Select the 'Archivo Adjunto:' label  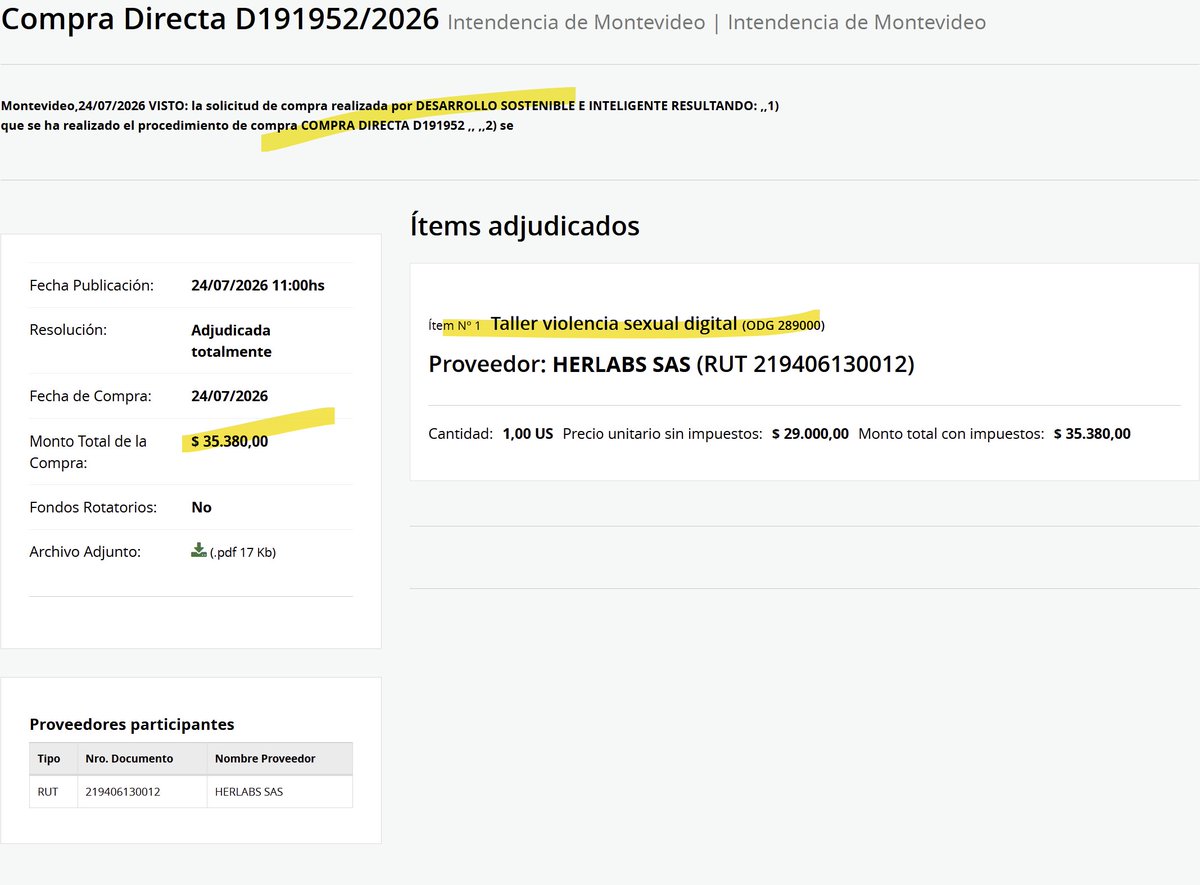pyautogui.click(x=85, y=551)
